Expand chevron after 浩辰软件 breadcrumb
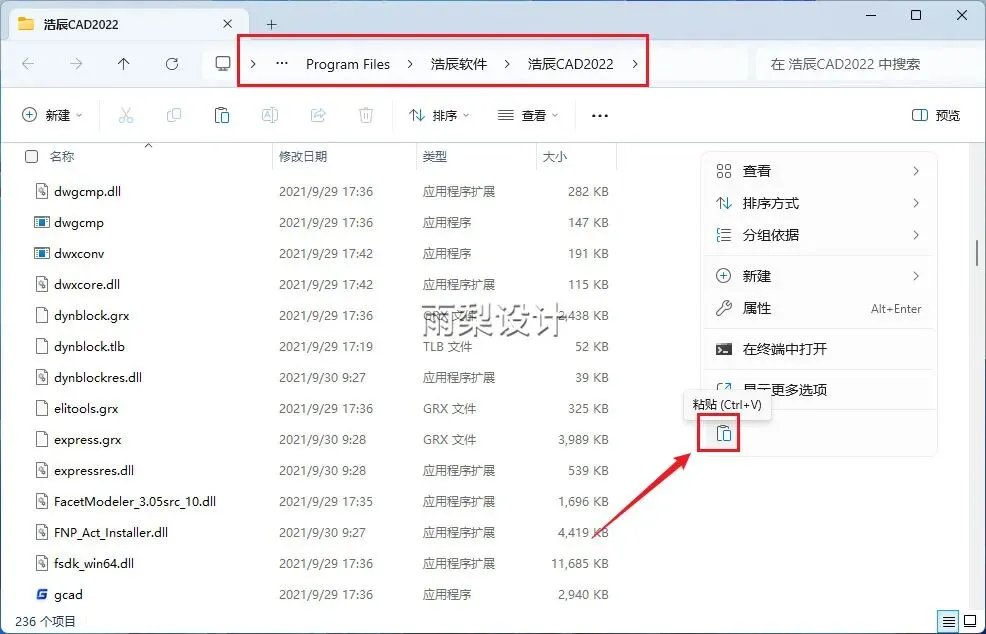Screen dimensions: 986x634 tap(507, 64)
